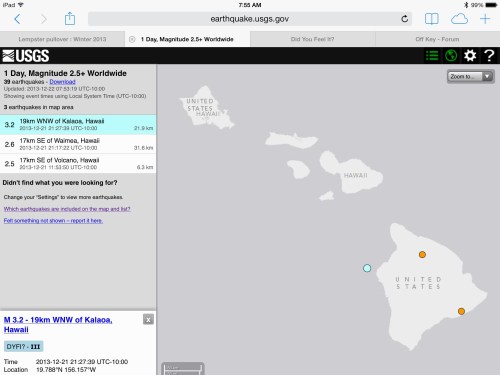Open the Safari share sheet icon
This screenshot has width=500, height=375.
click(70, 18)
